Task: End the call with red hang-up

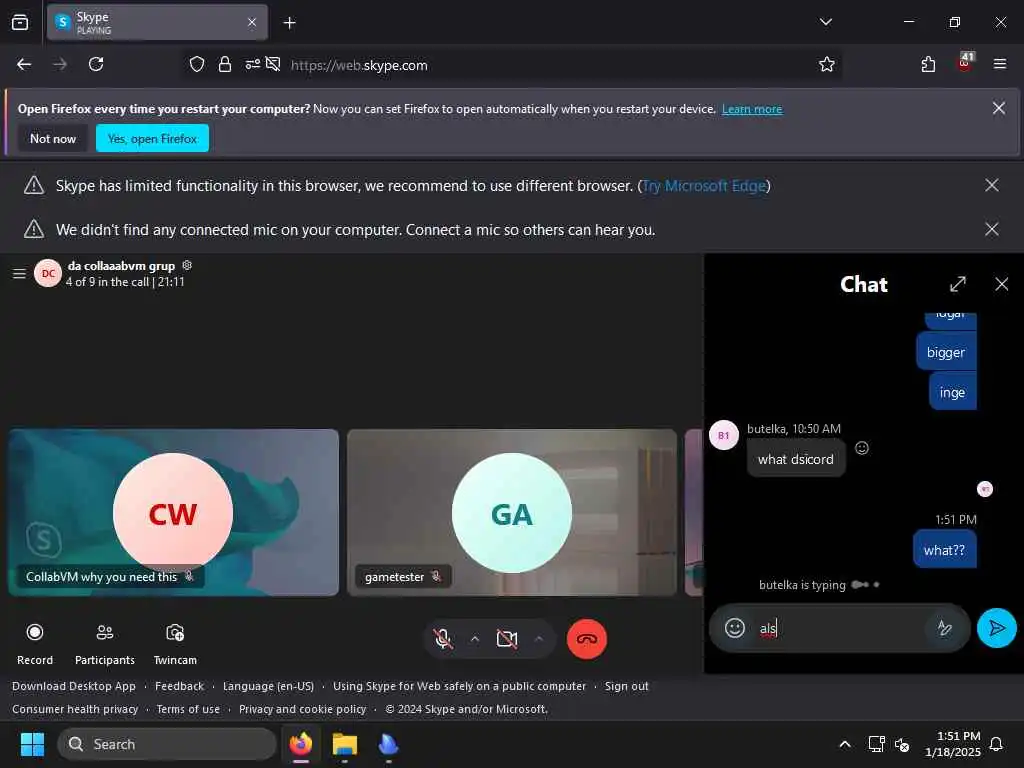Action: (586, 639)
